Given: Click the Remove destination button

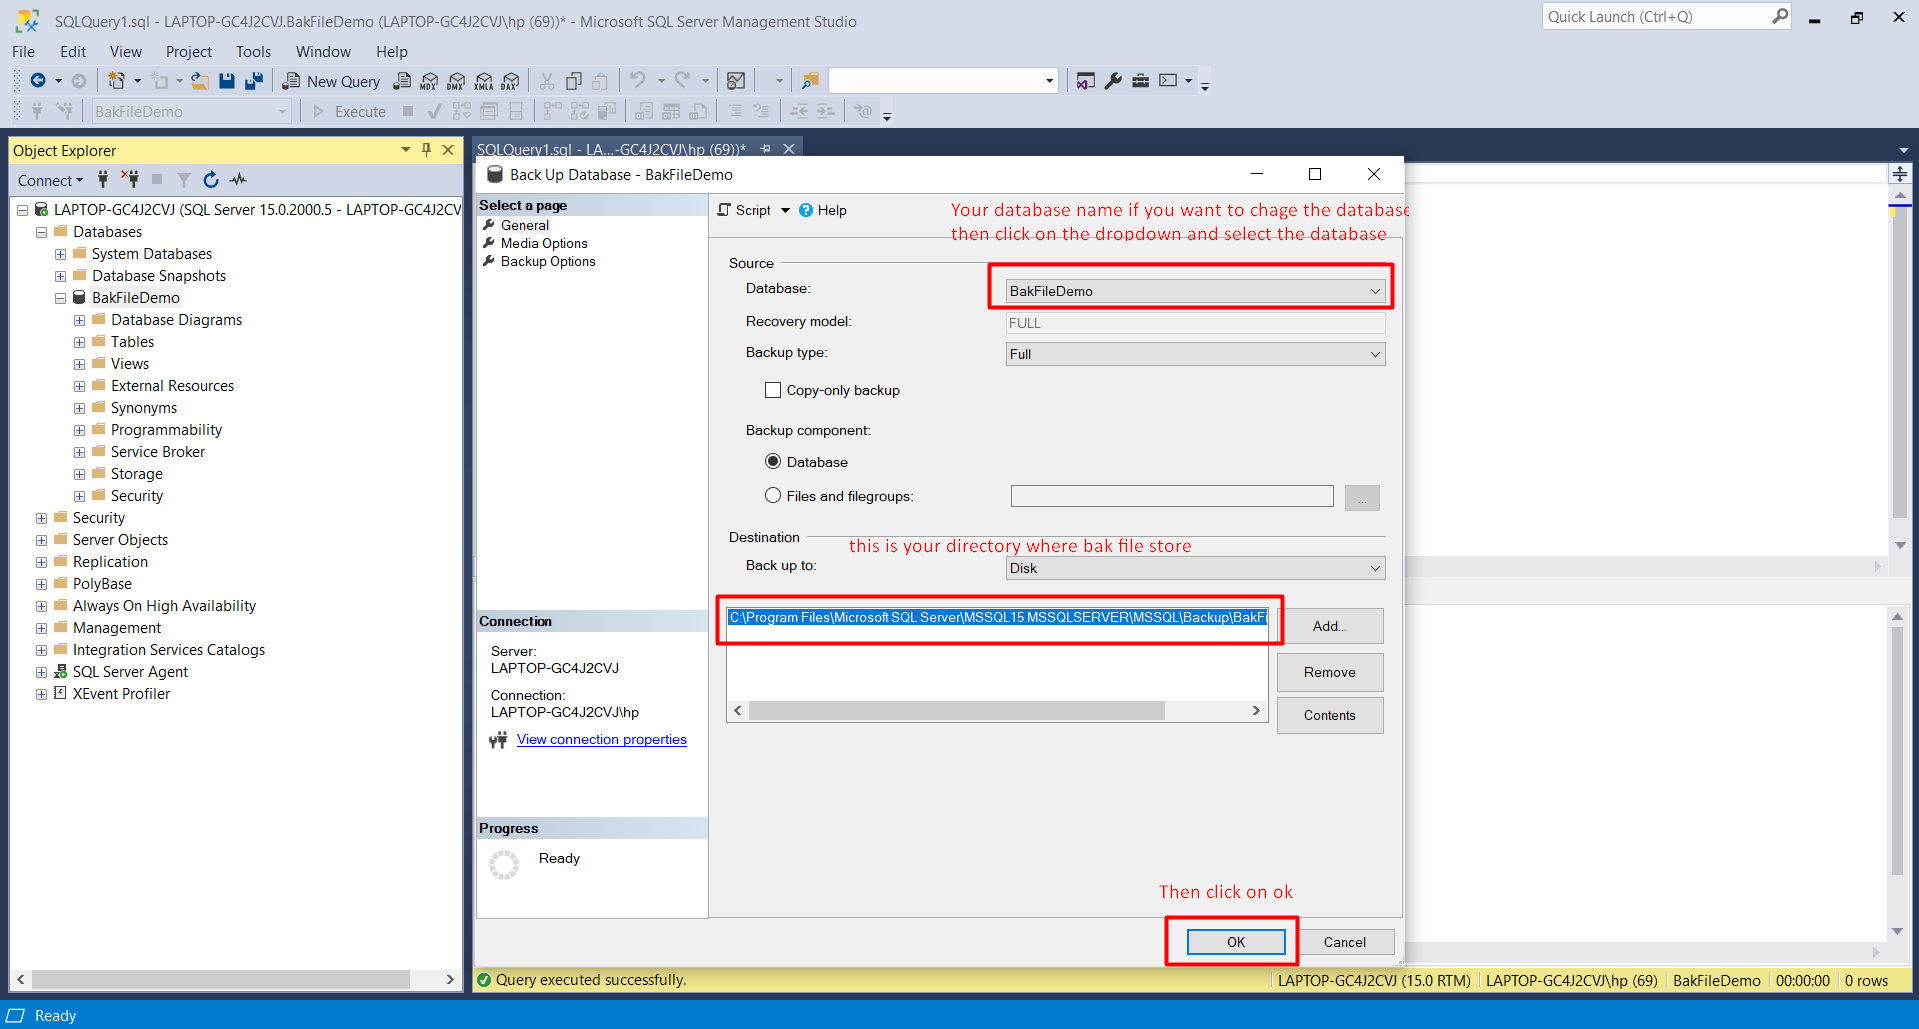Looking at the screenshot, I should coord(1330,672).
